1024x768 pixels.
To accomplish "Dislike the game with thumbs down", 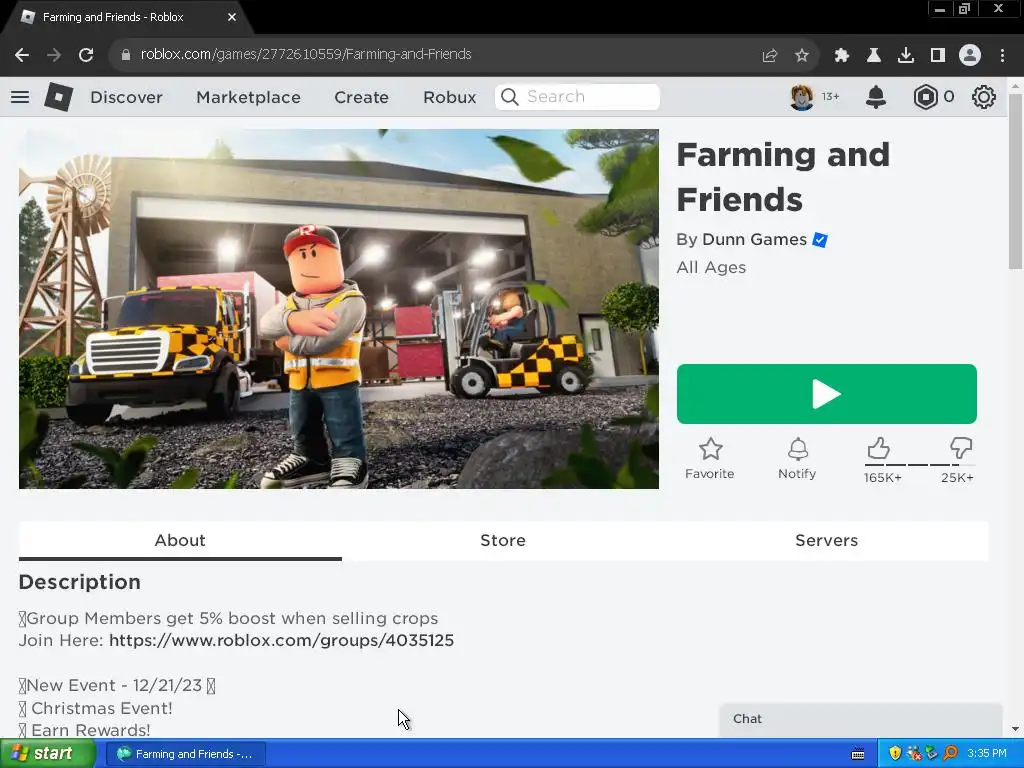I will (x=961, y=449).
